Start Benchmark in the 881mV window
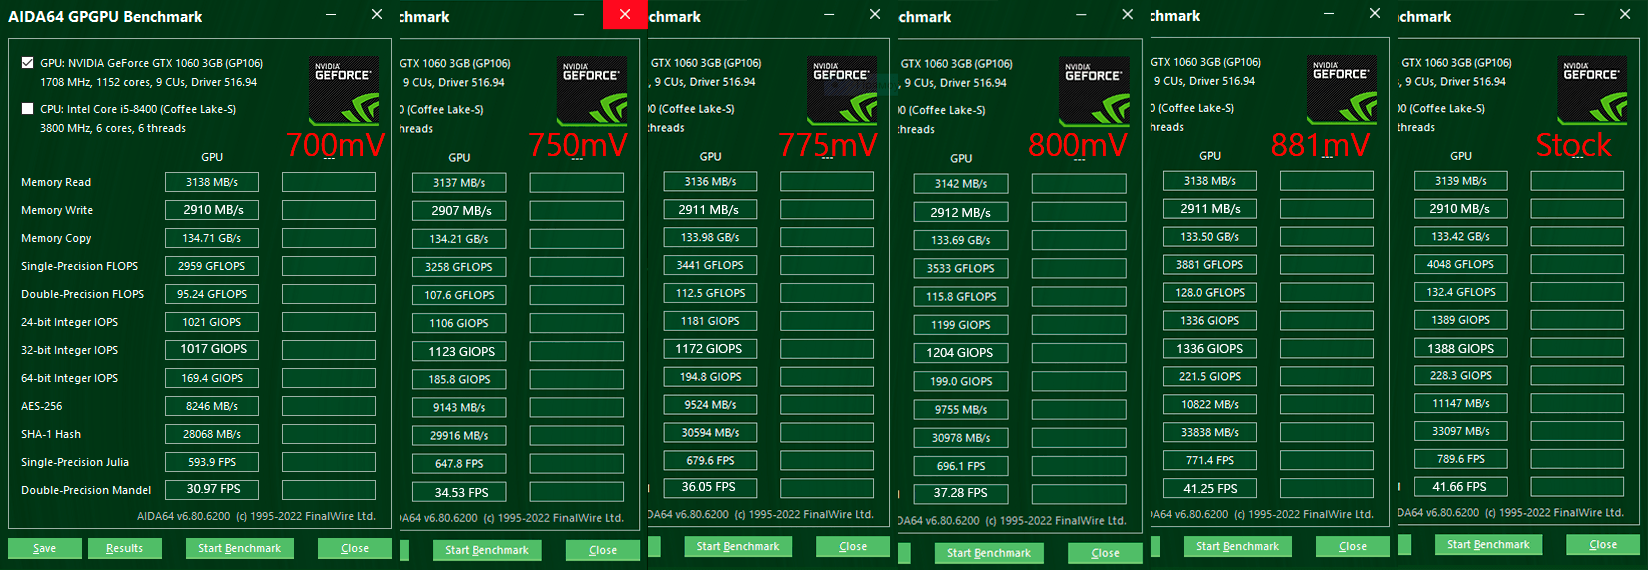The height and width of the screenshot is (570, 1648). 1238,546
